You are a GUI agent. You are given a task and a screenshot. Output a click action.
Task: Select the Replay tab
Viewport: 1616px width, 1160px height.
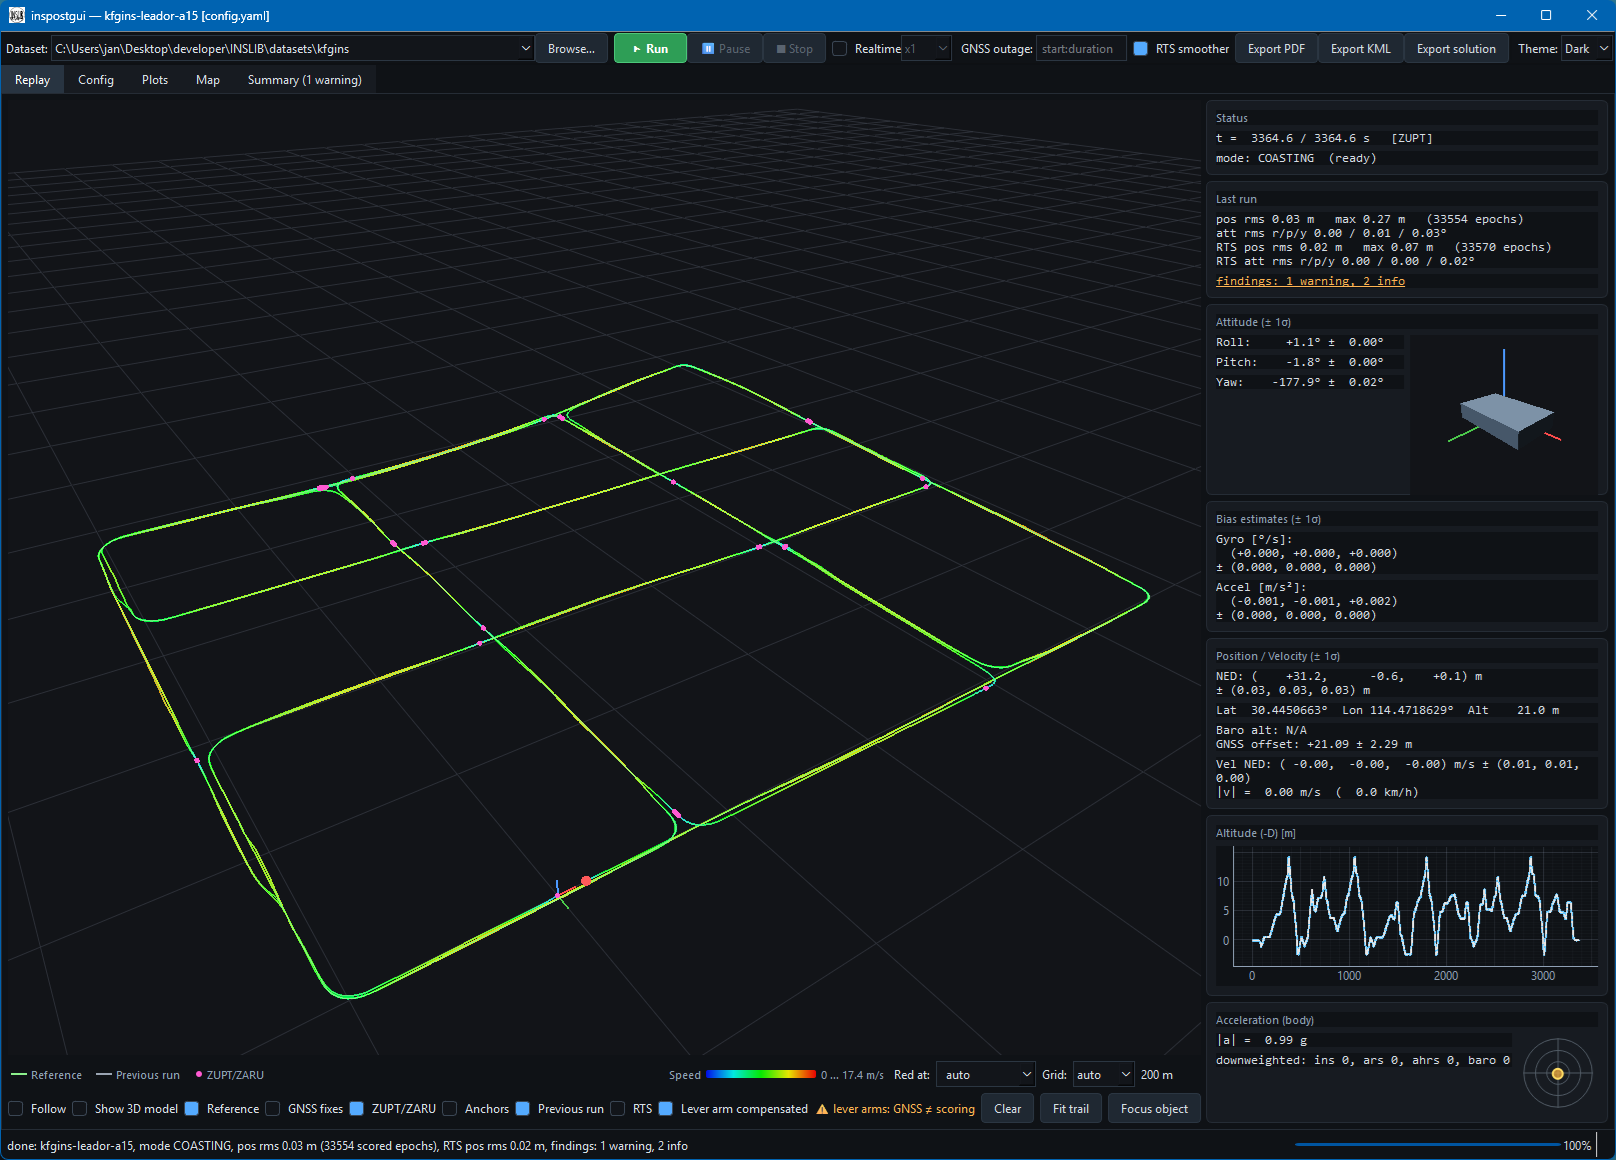coord(33,80)
